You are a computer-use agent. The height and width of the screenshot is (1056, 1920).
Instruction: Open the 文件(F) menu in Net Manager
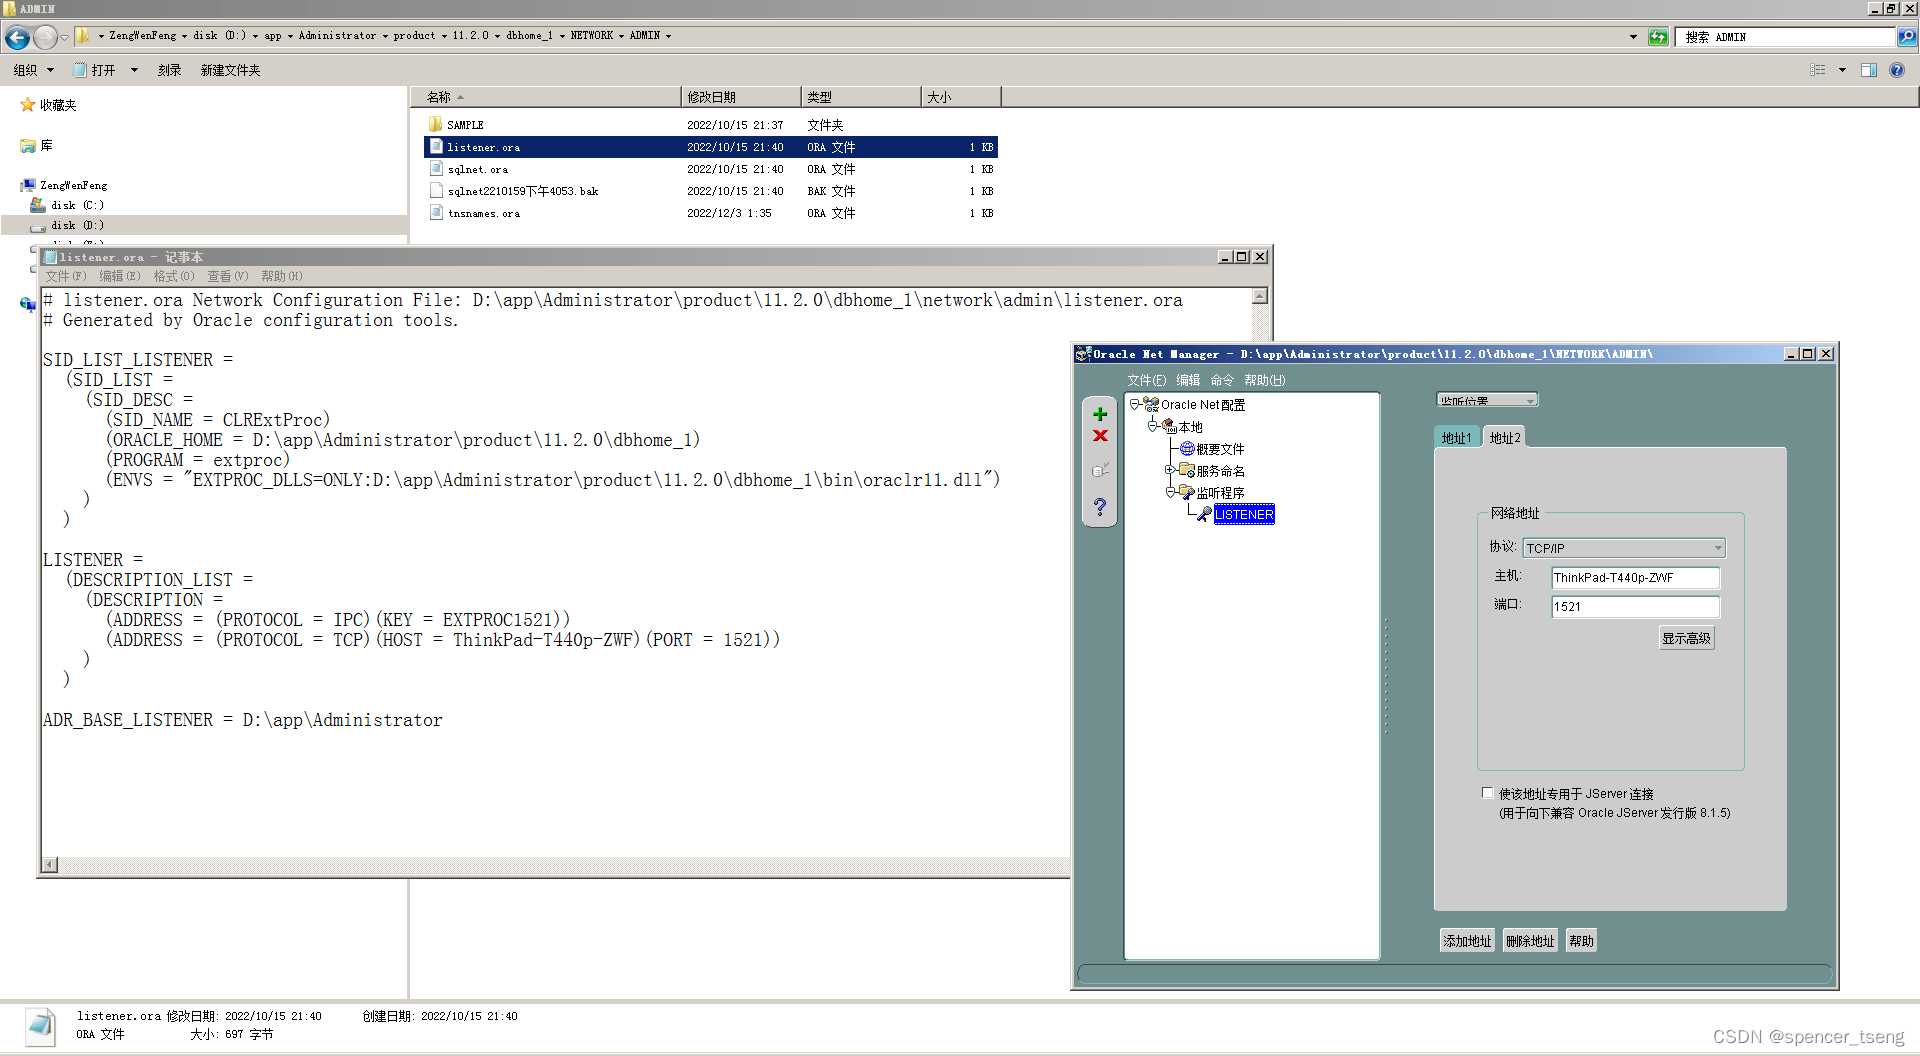click(x=1146, y=380)
